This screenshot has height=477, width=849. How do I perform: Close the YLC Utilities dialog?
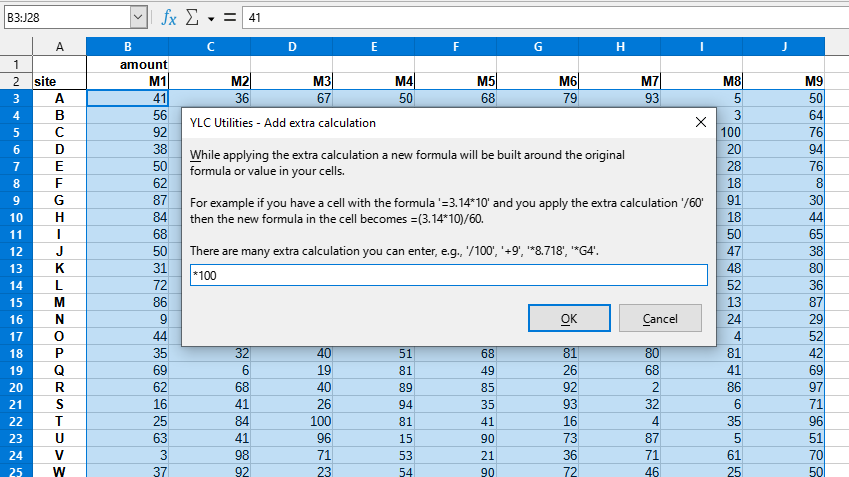point(701,122)
